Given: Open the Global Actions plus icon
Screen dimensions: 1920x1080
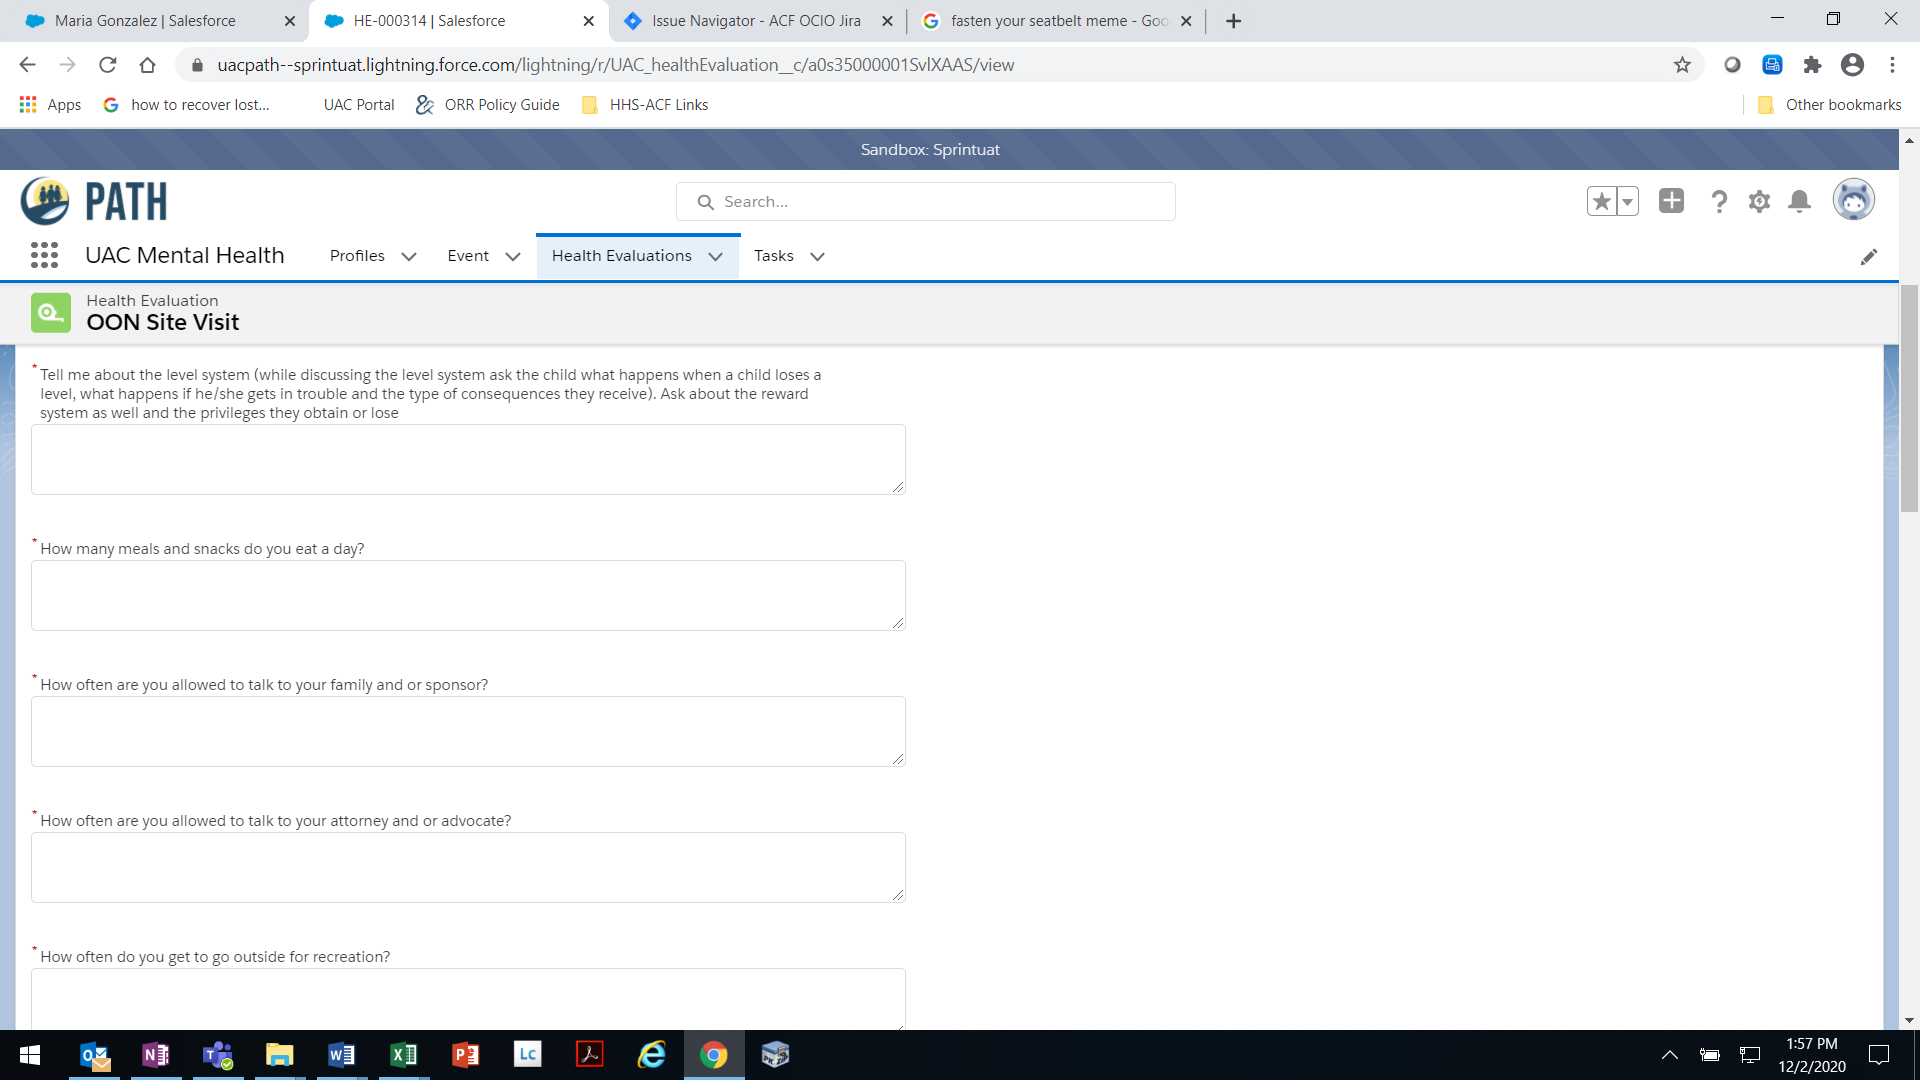Looking at the screenshot, I should click(x=1671, y=201).
